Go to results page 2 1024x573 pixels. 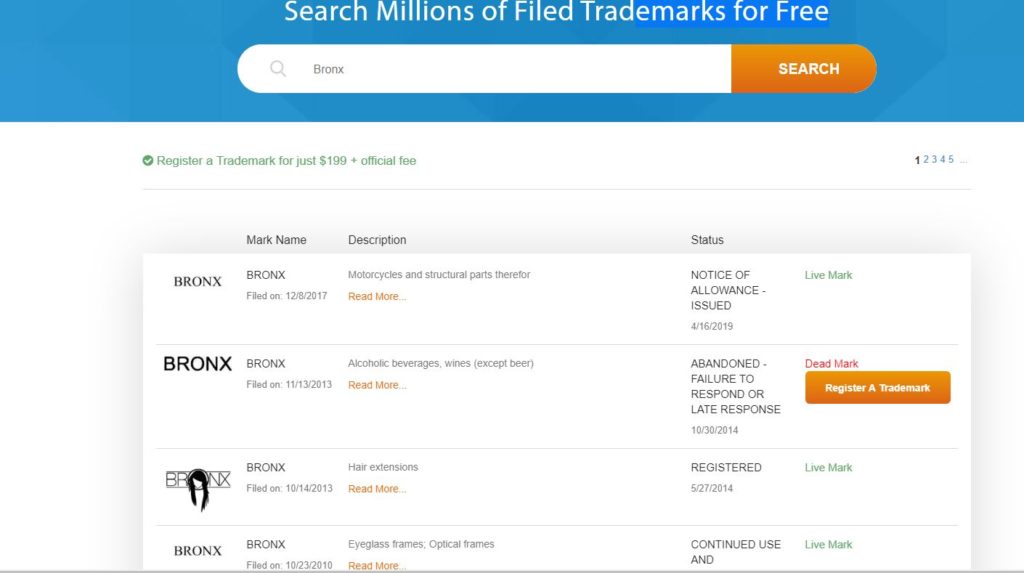click(x=925, y=159)
